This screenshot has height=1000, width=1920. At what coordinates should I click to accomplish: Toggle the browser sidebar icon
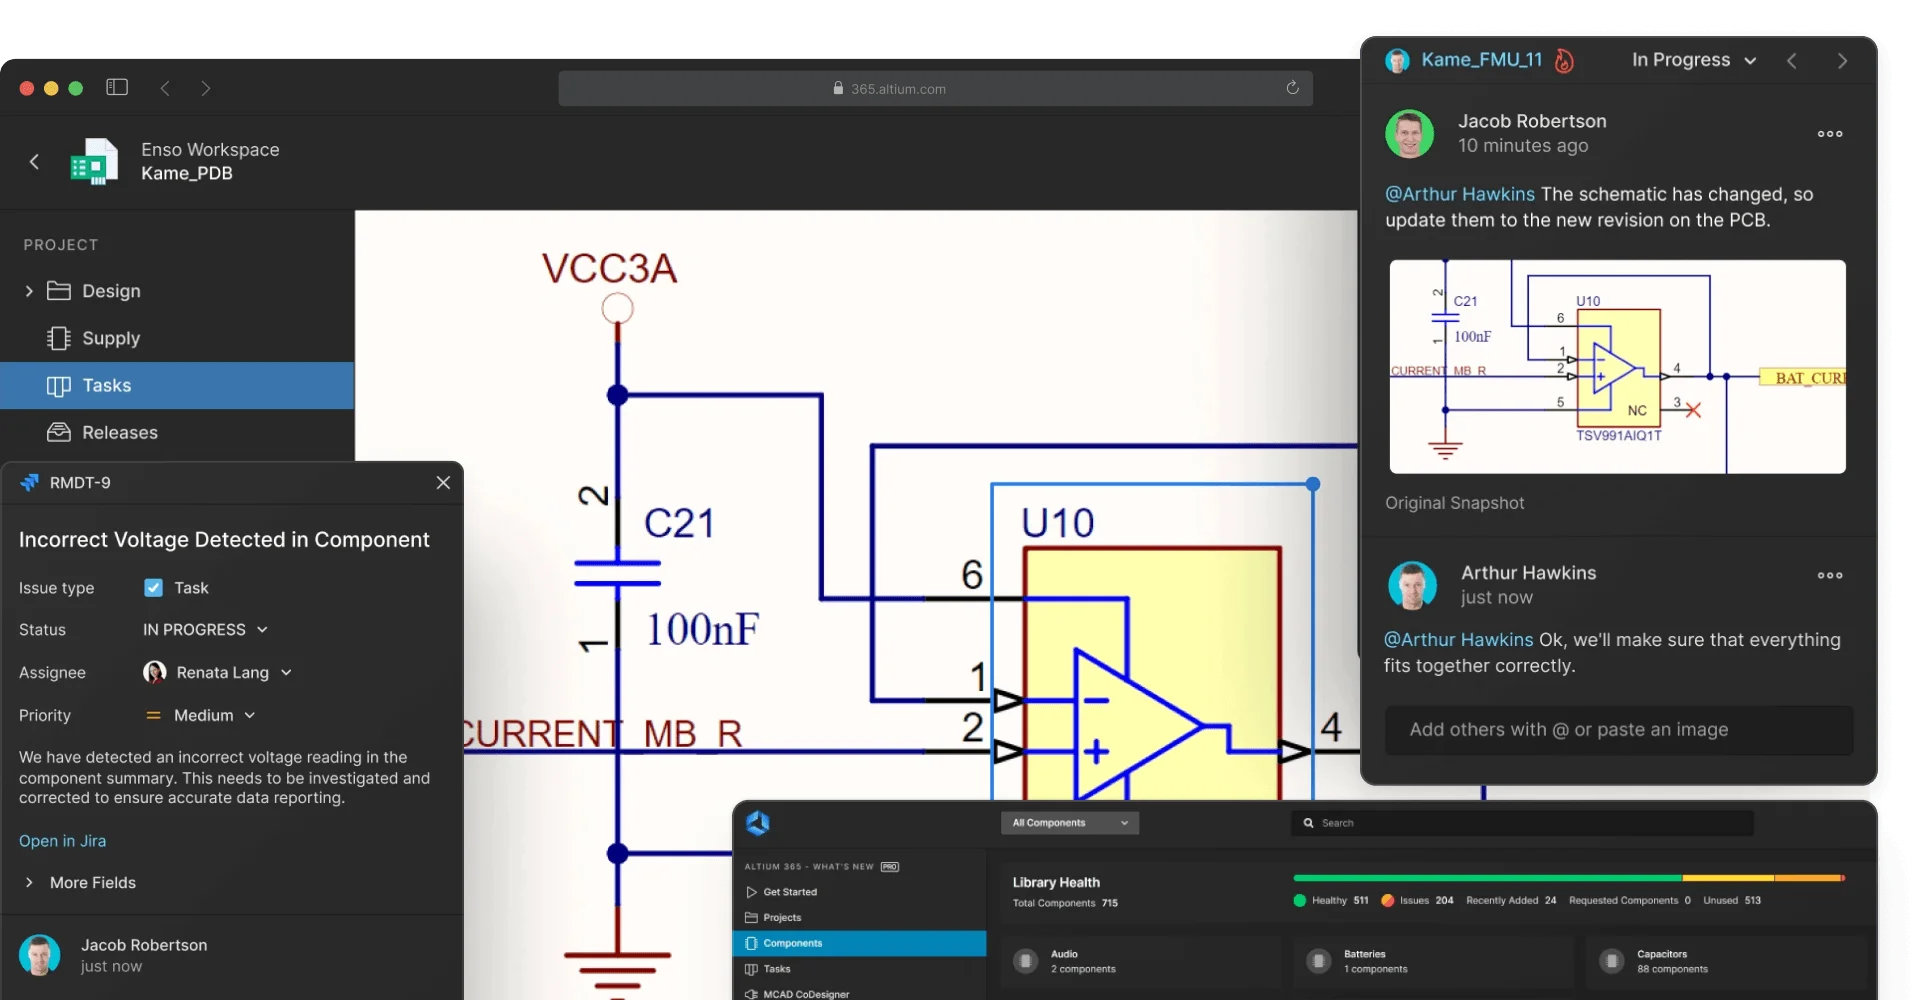point(117,87)
